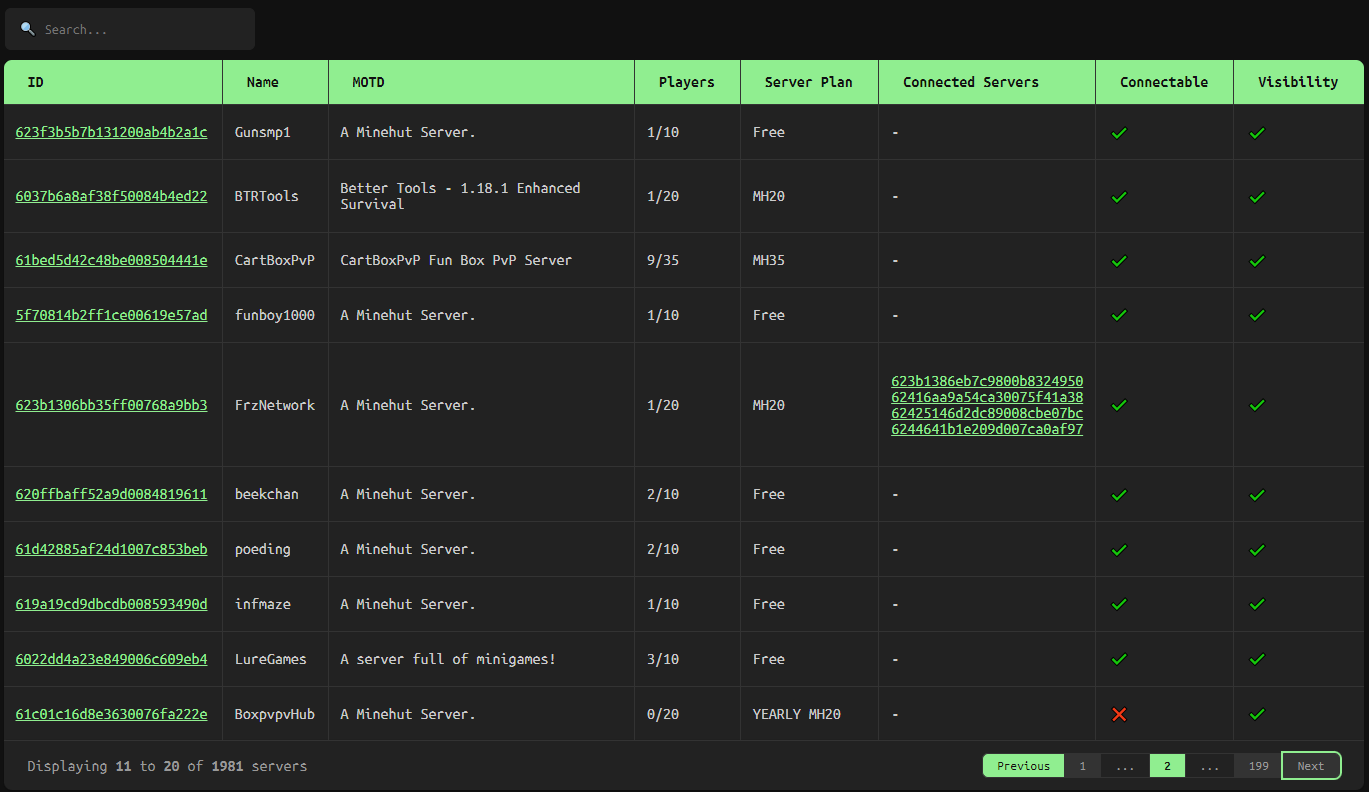Click Visibility checkmark for Gunsmp1 row

coord(1257,133)
